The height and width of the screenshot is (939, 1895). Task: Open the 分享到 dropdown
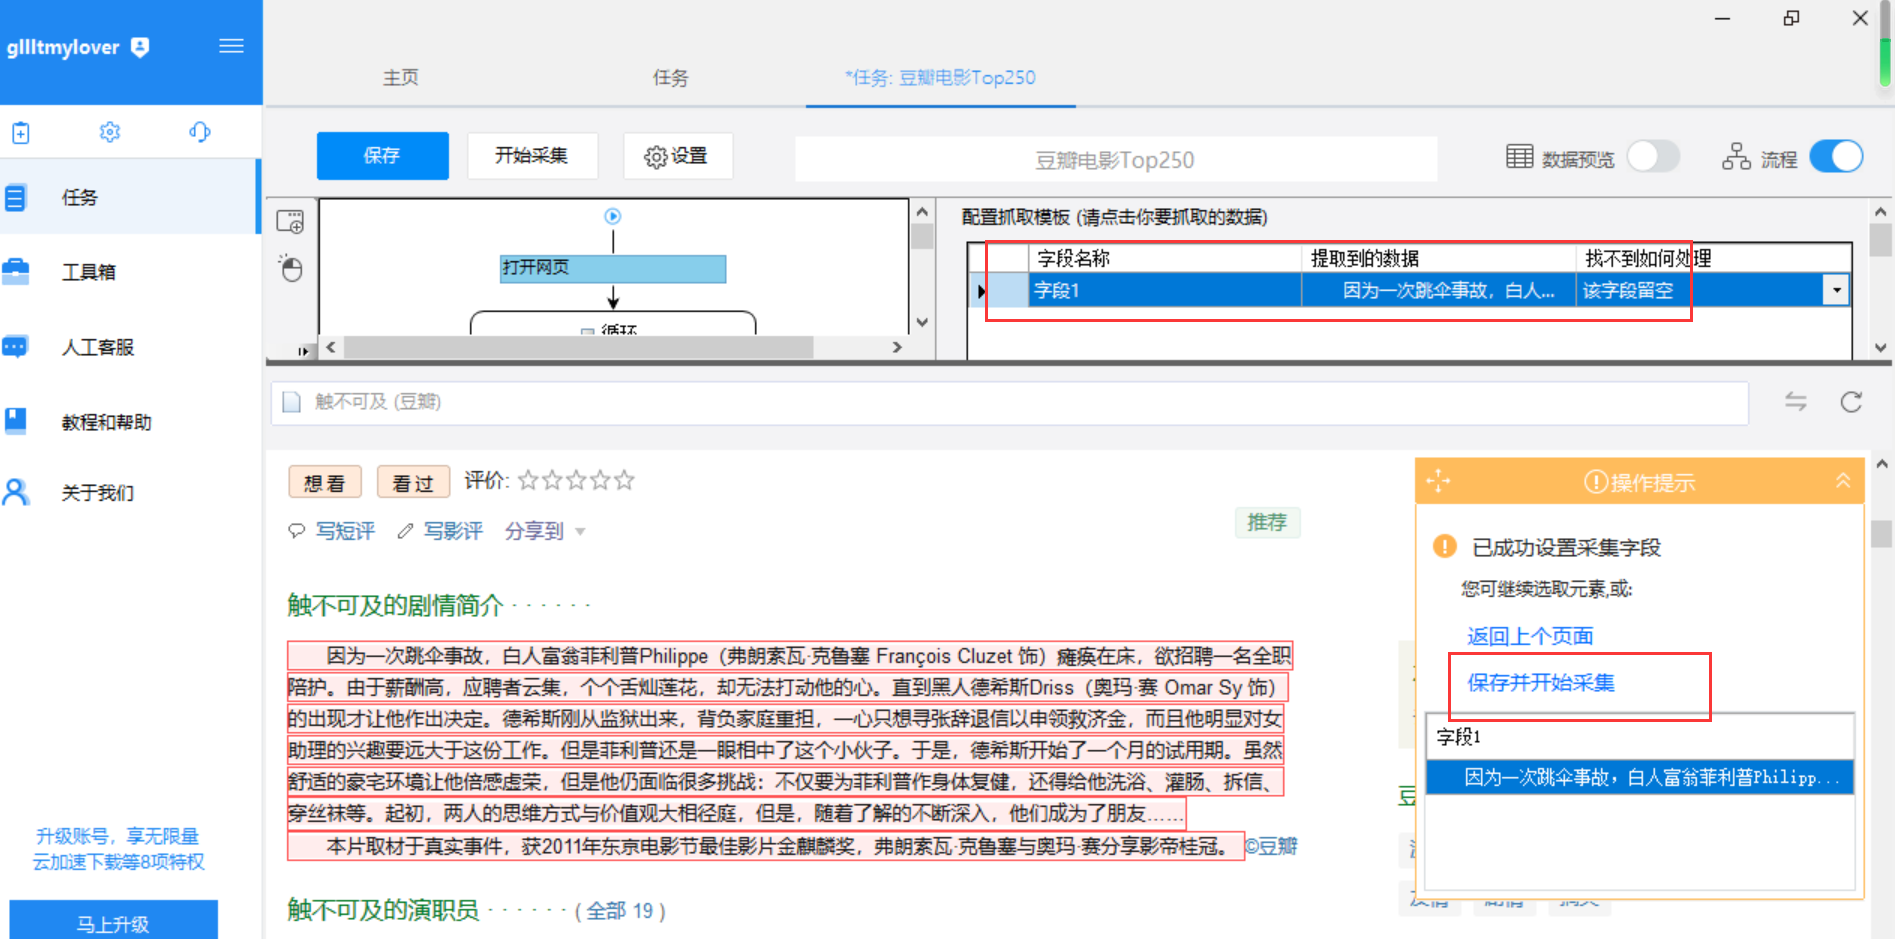545,531
